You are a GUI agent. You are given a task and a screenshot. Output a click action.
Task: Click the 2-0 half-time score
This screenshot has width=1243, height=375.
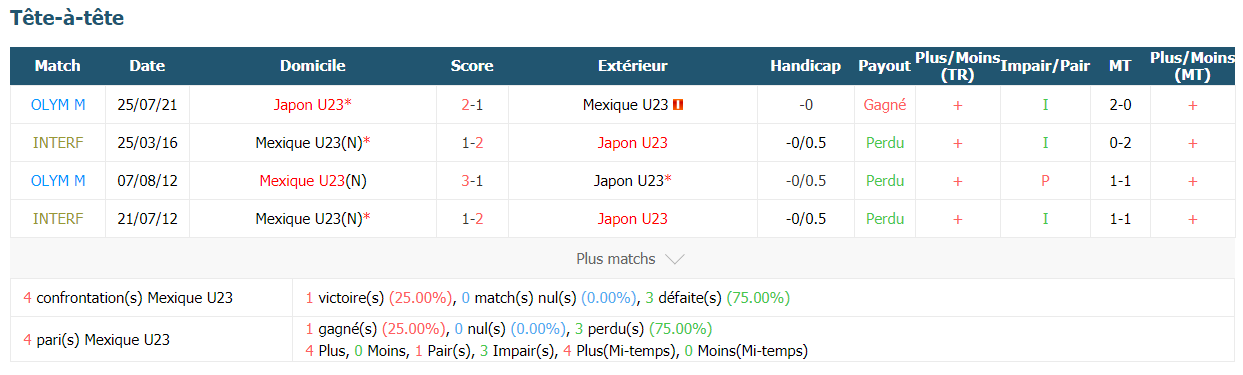click(x=1120, y=104)
